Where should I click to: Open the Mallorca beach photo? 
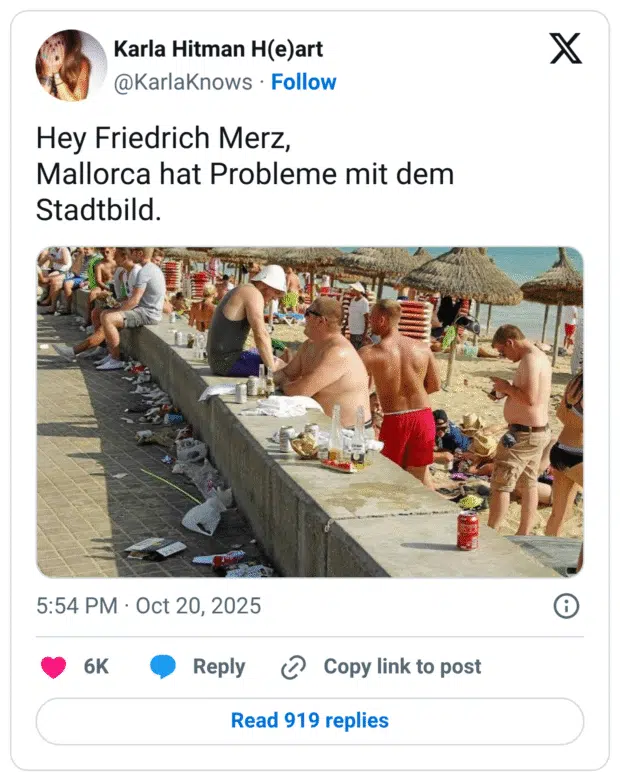pyautogui.click(x=310, y=412)
